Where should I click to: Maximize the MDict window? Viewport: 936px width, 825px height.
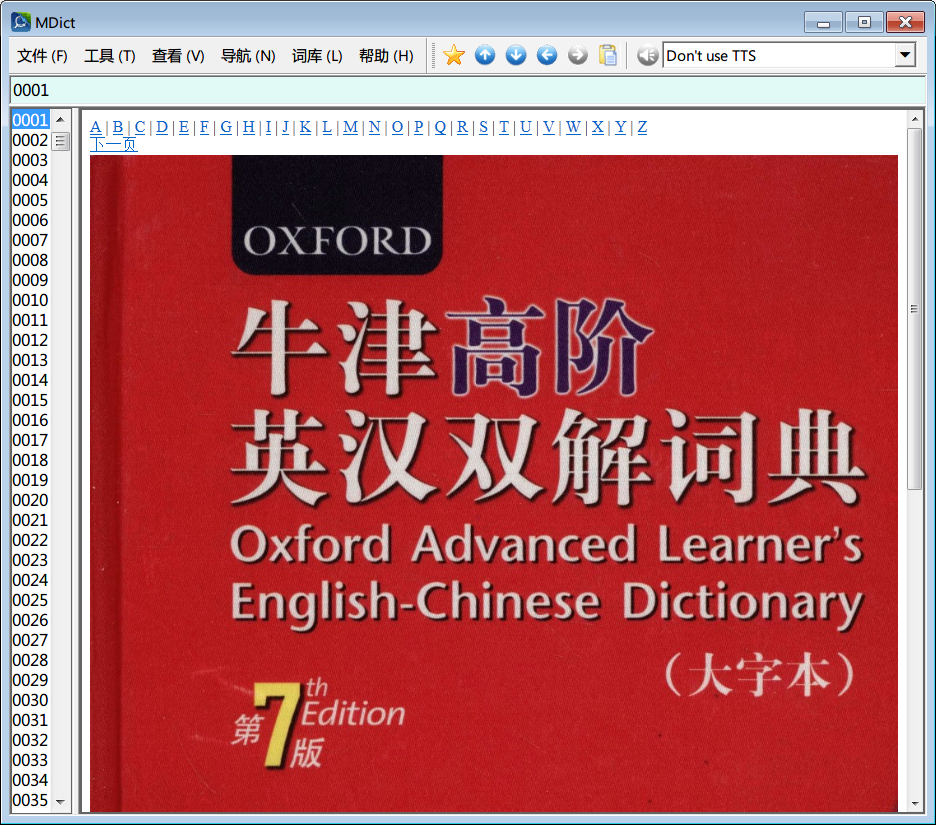[x=864, y=23]
